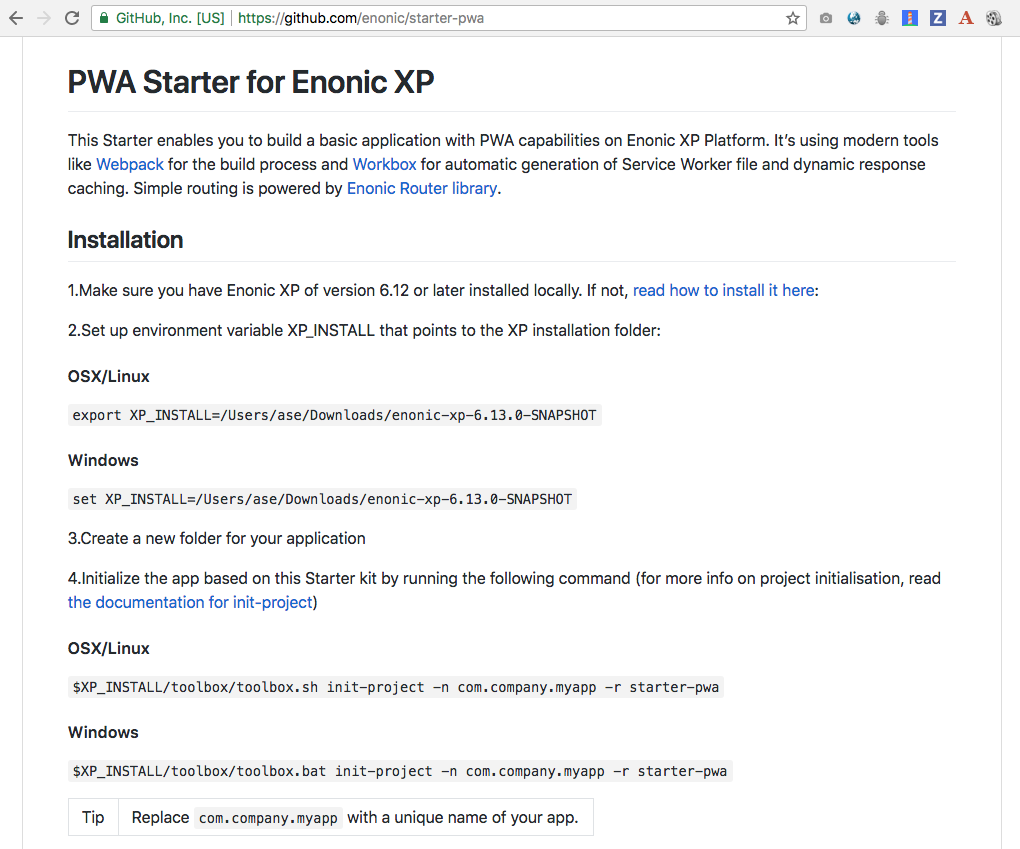Click the Installation heading
This screenshot has height=849, width=1020.
(x=126, y=240)
